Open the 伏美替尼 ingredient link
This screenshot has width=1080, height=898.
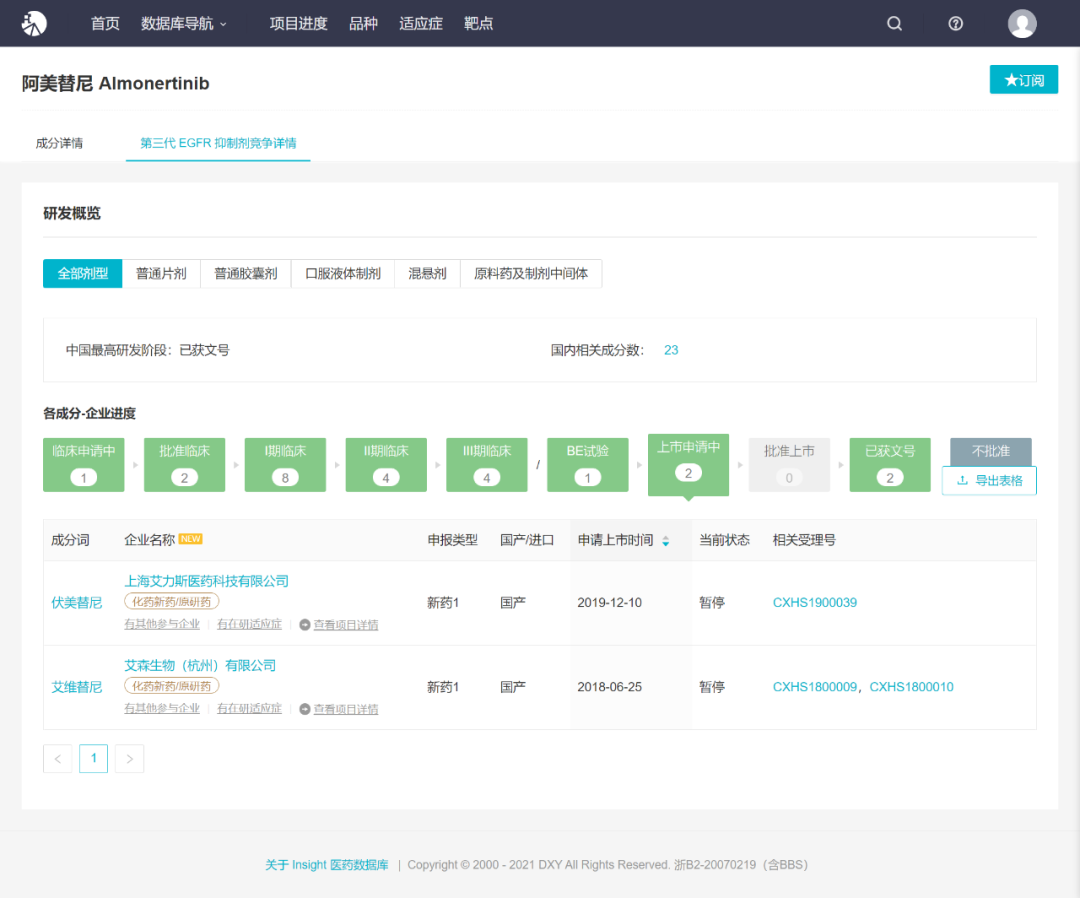pos(76,603)
